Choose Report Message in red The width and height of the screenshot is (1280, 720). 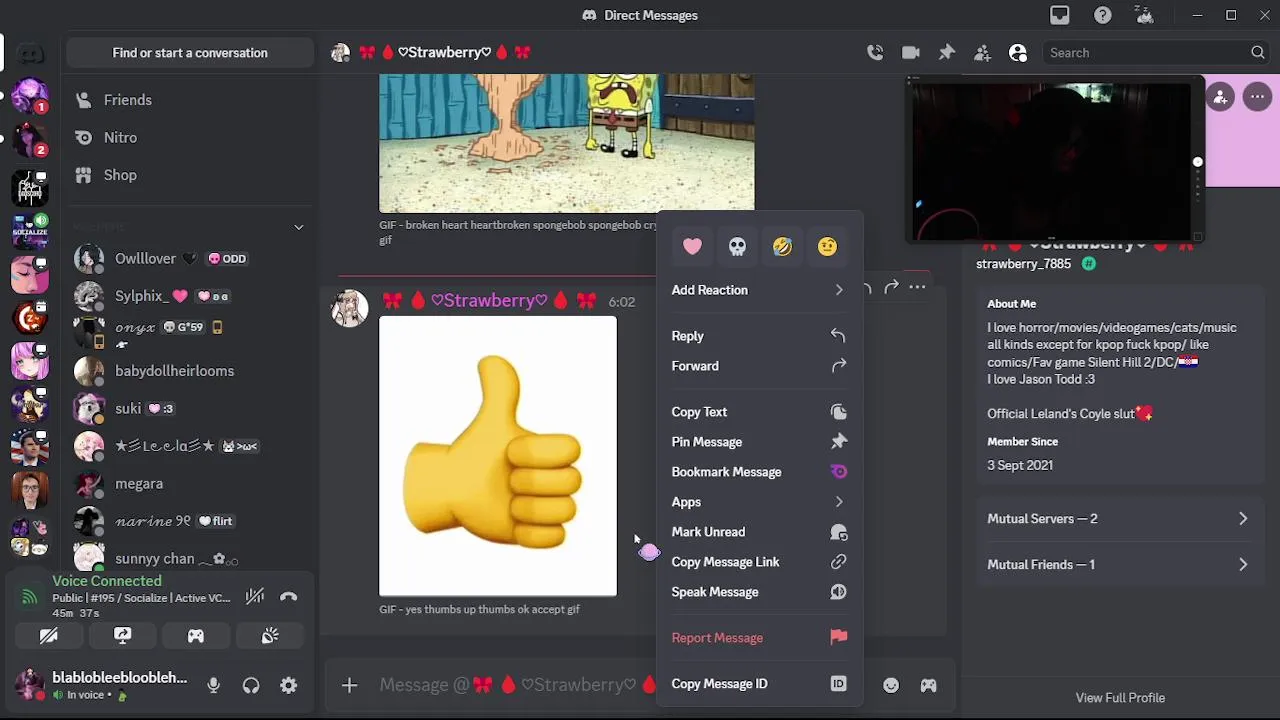759,638
